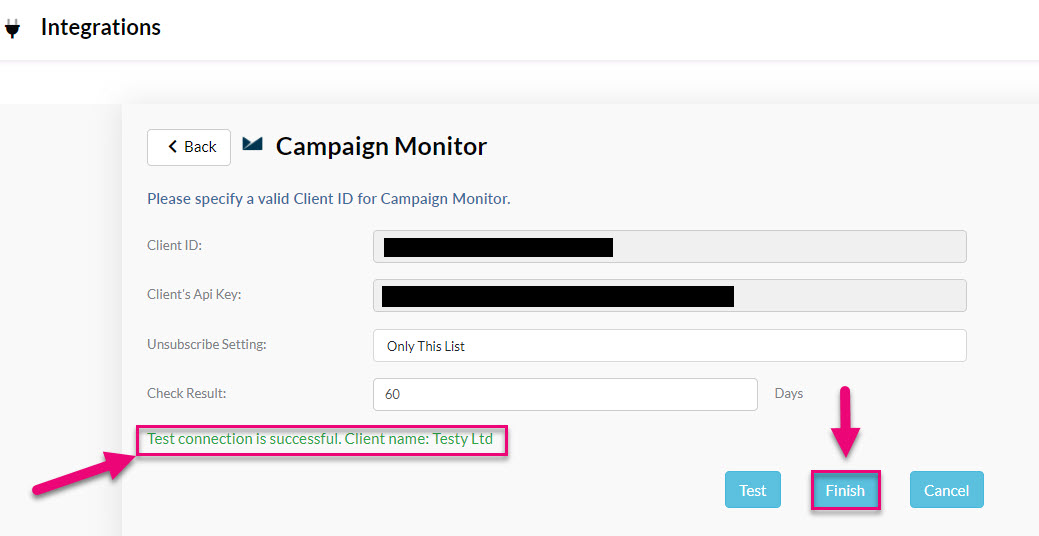The width and height of the screenshot is (1039, 536).
Task: Confirm setup with the Finish button
Action: point(845,490)
